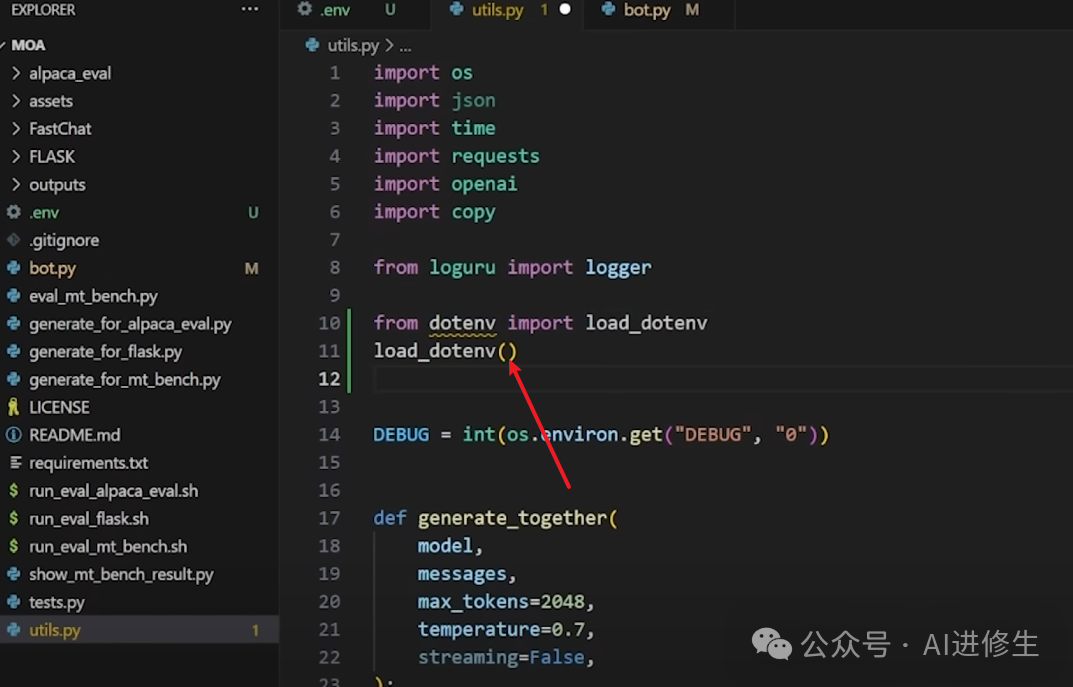Click the unsaved dot on utils.py tab
The width and height of the screenshot is (1073, 687).
pos(565,10)
